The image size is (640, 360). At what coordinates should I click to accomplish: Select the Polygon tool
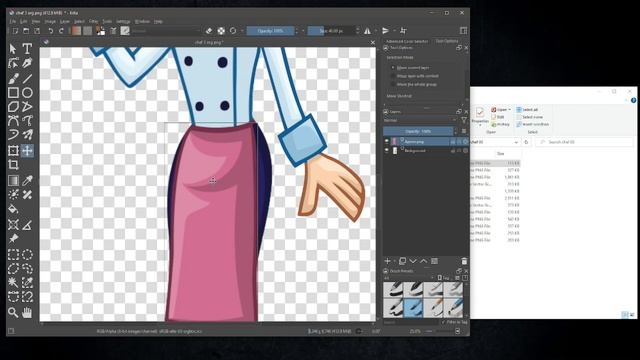[13, 107]
